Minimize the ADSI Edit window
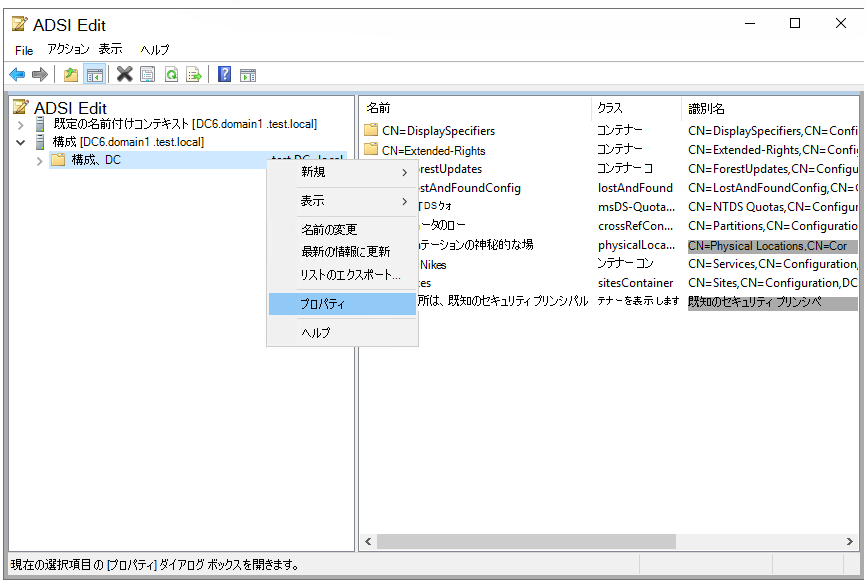 pos(750,23)
